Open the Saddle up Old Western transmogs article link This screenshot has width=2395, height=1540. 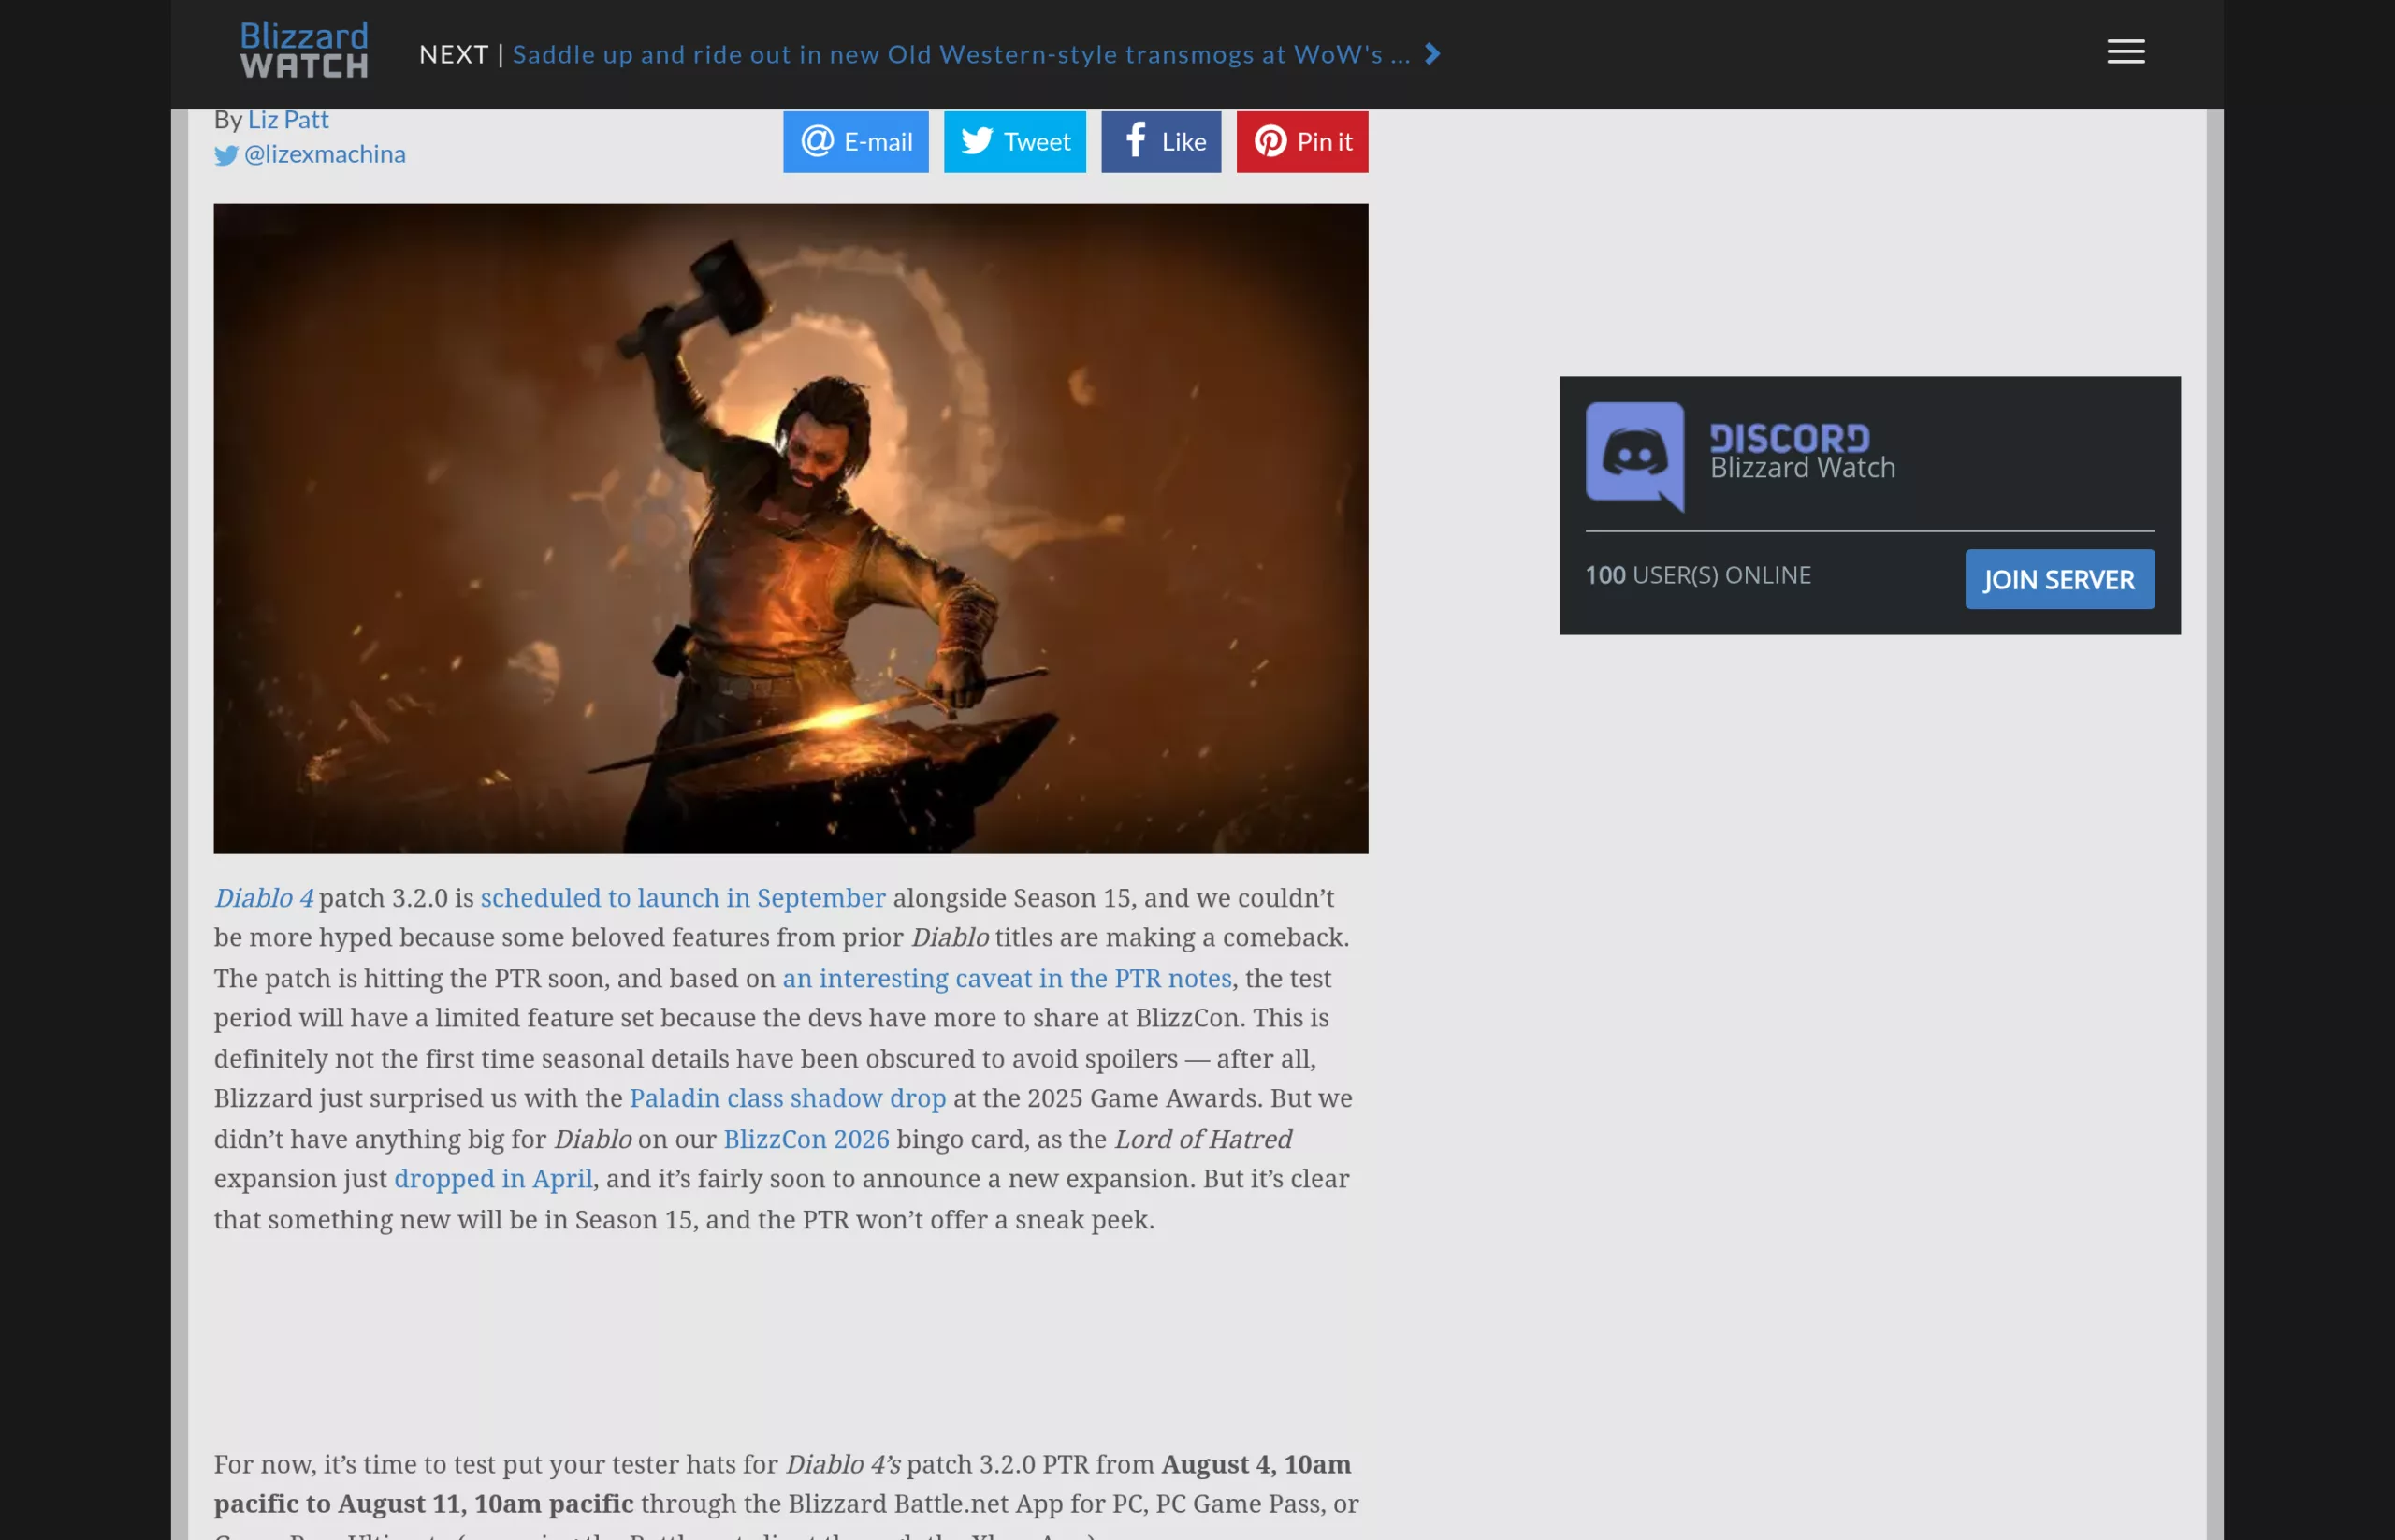click(961, 54)
